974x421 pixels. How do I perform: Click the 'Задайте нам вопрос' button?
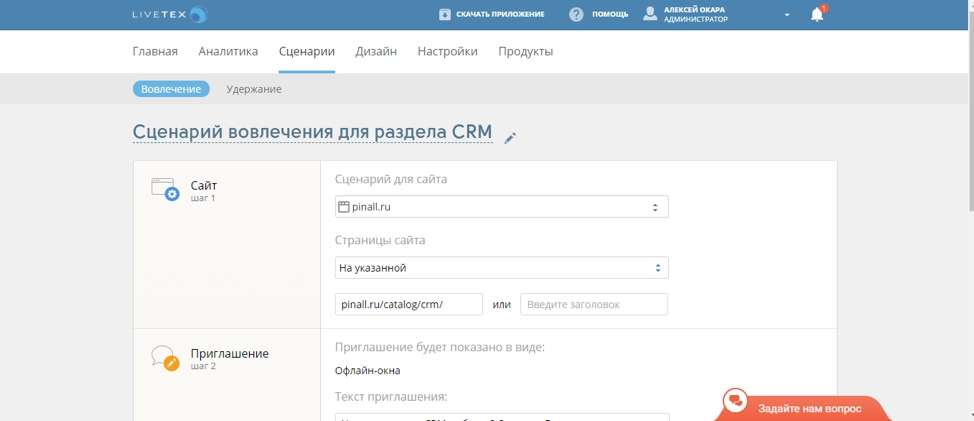click(x=810, y=408)
